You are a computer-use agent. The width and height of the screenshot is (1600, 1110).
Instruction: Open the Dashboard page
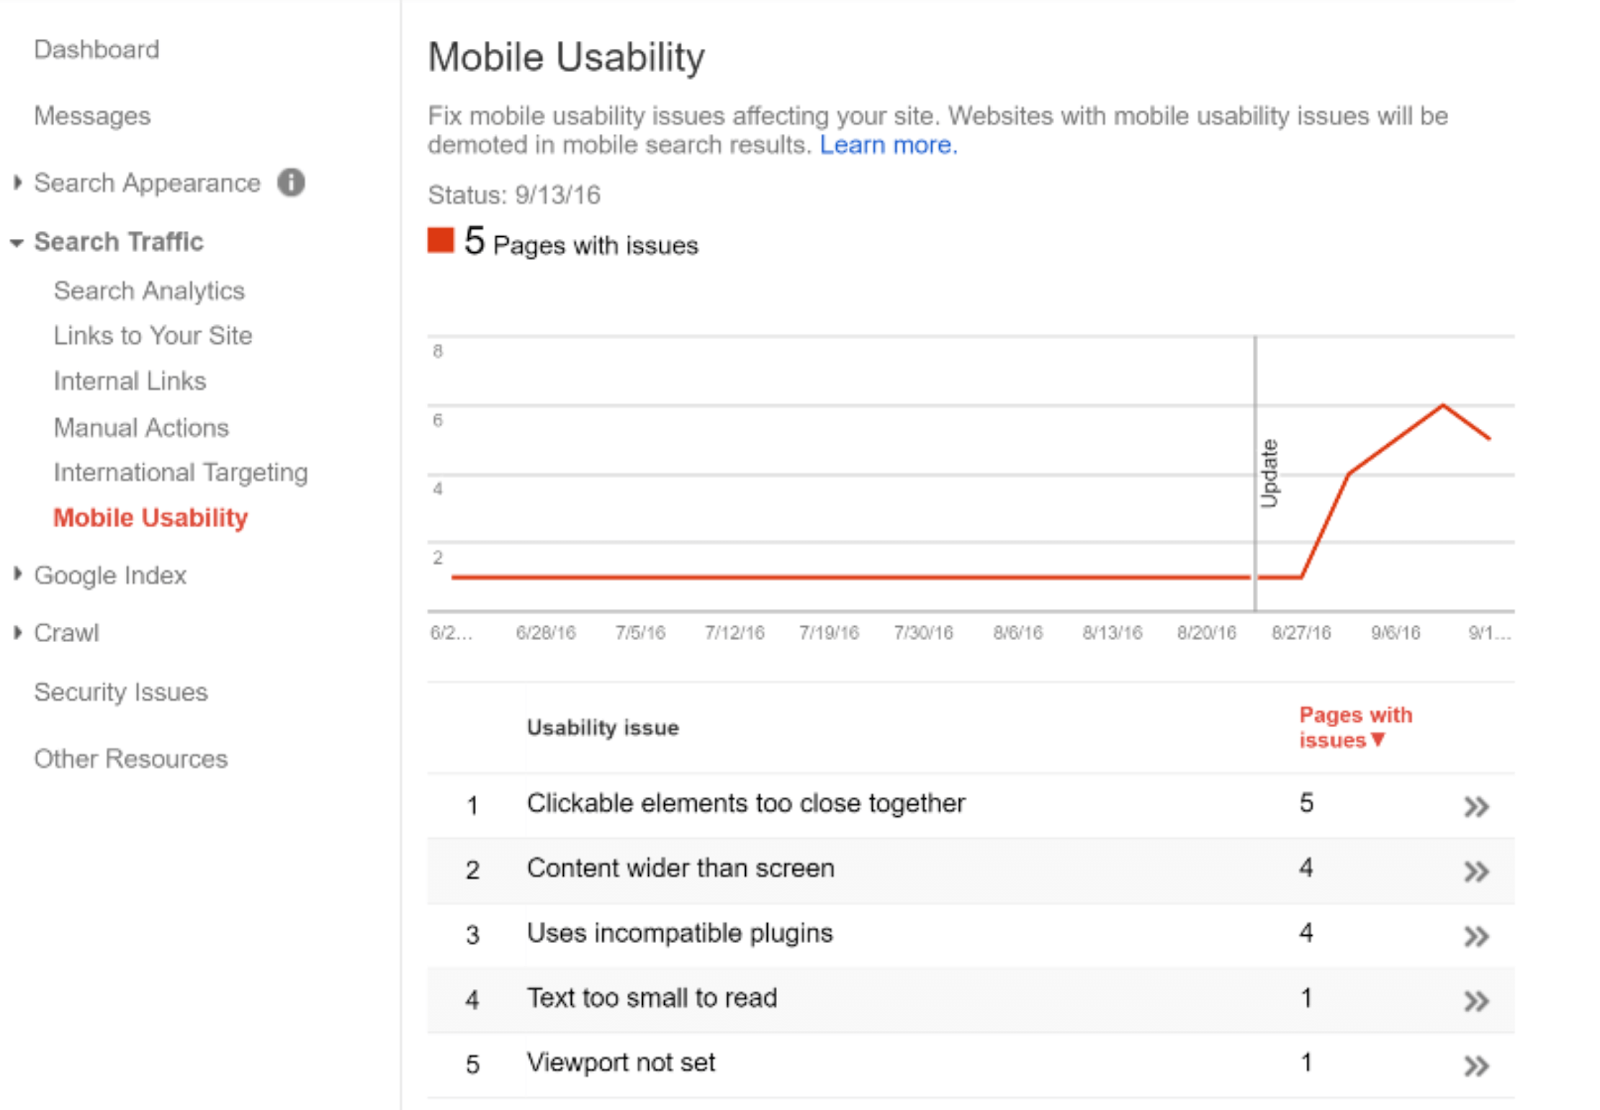97,48
